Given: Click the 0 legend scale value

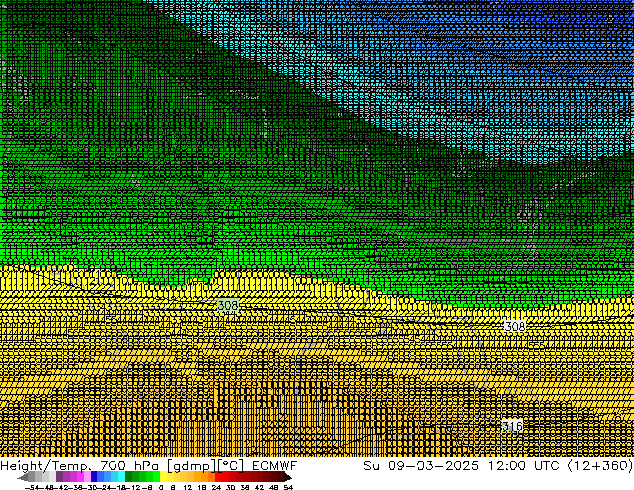Looking at the screenshot, I should (x=161, y=487).
